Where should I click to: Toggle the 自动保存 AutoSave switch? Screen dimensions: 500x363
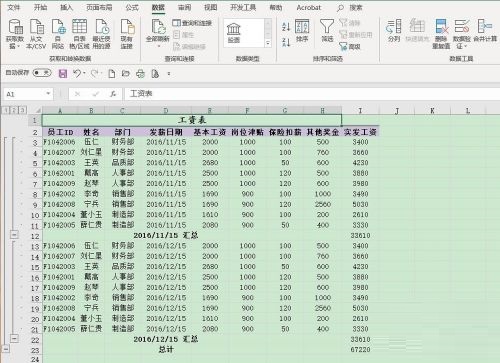(x=42, y=72)
